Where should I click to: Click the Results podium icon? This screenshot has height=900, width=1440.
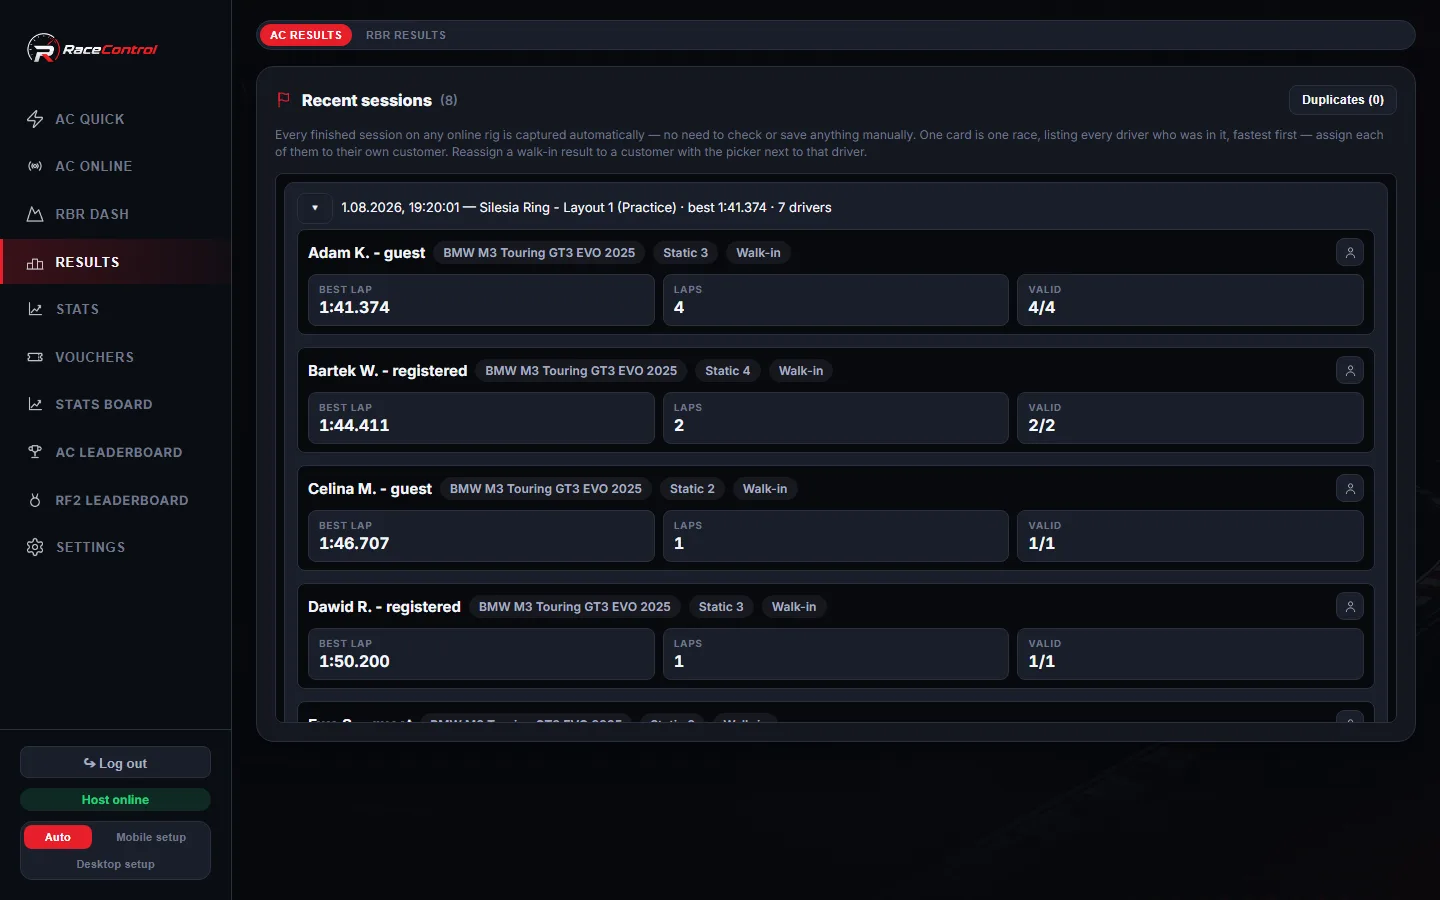pos(35,262)
